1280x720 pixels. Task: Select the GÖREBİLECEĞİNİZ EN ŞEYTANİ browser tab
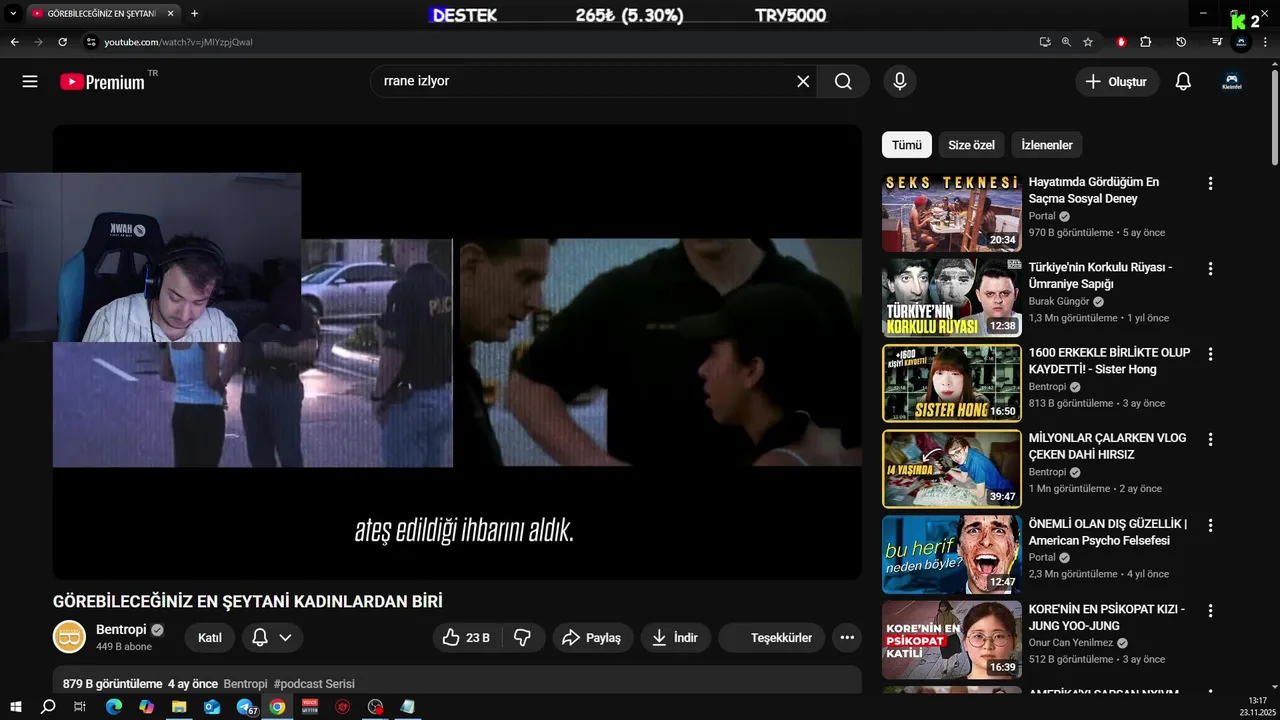(104, 14)
